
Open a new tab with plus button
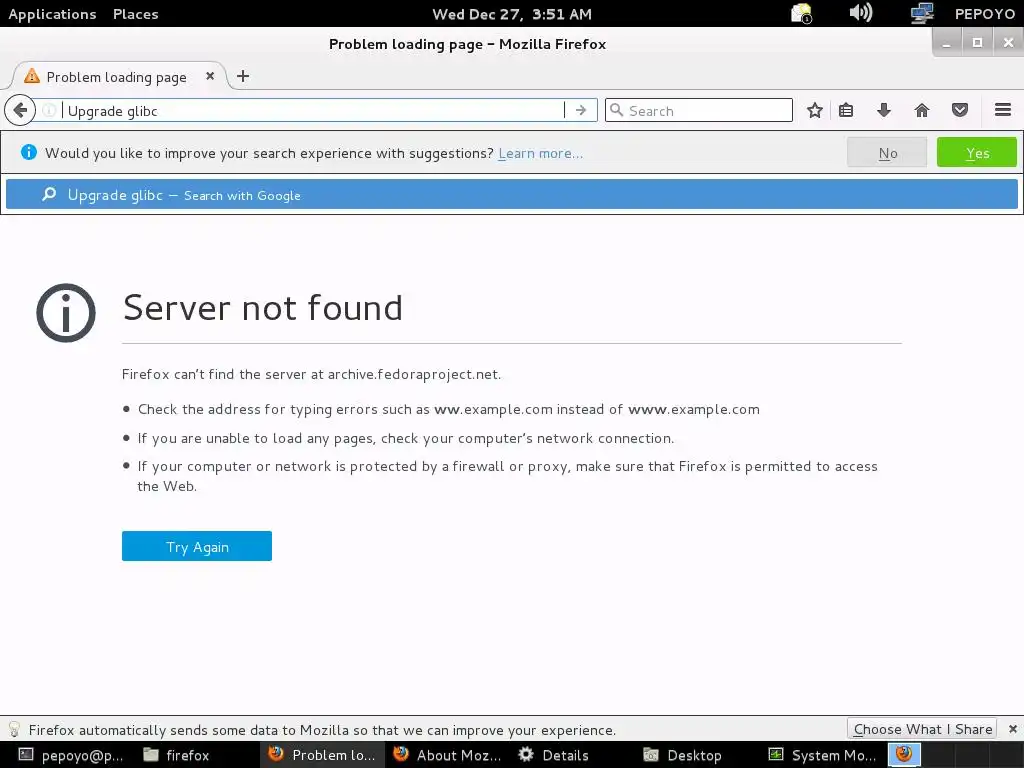click(243, 76)
